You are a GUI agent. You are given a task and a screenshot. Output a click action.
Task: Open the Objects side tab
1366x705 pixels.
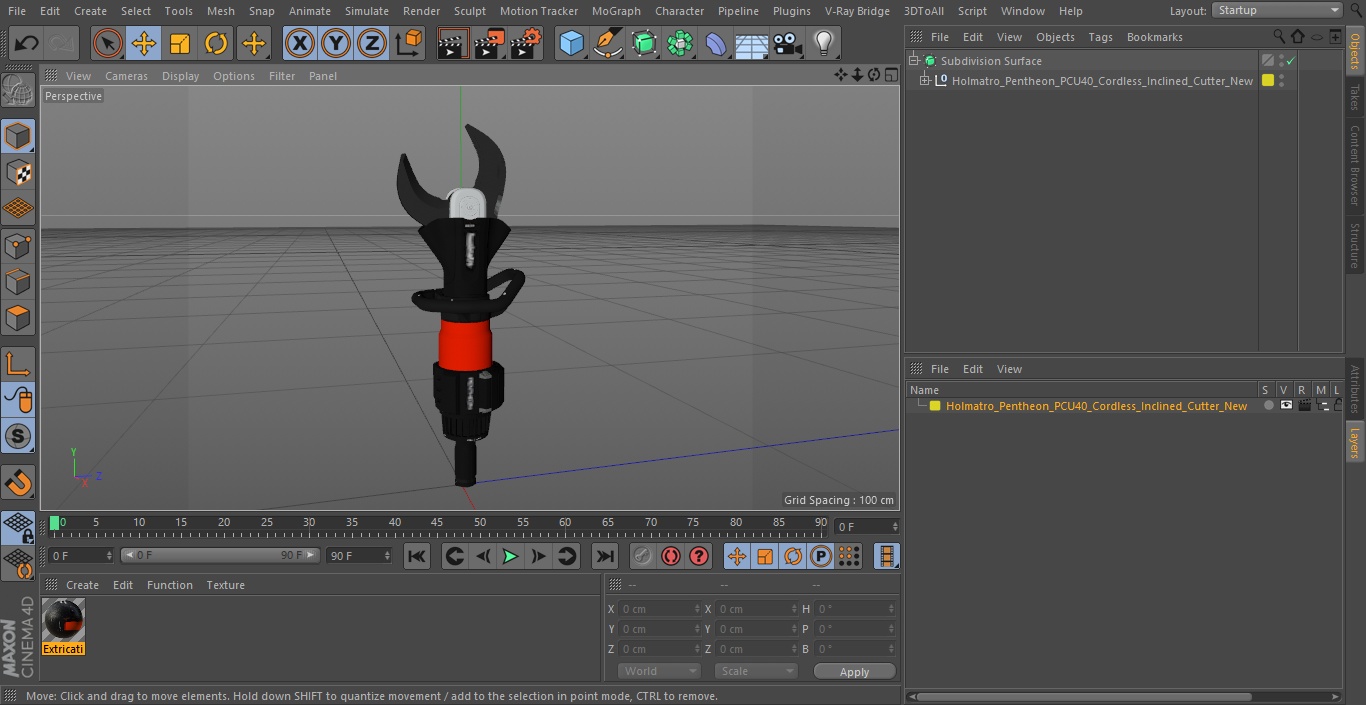point(1355,51)
